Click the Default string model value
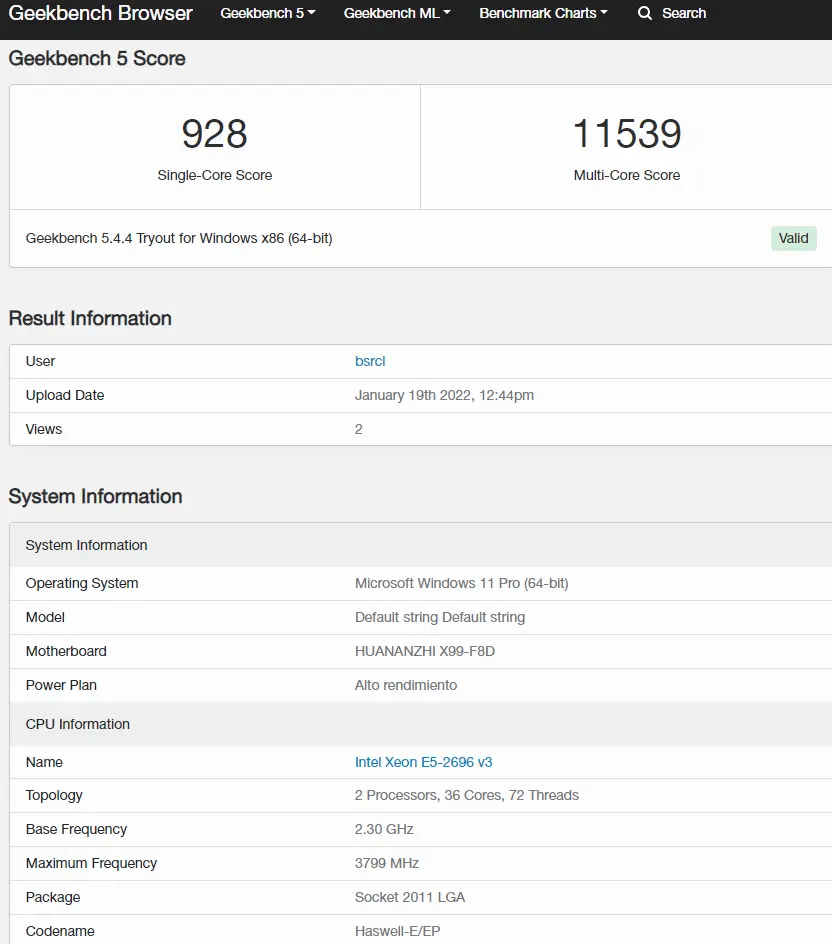 click(x=440, y=617)
